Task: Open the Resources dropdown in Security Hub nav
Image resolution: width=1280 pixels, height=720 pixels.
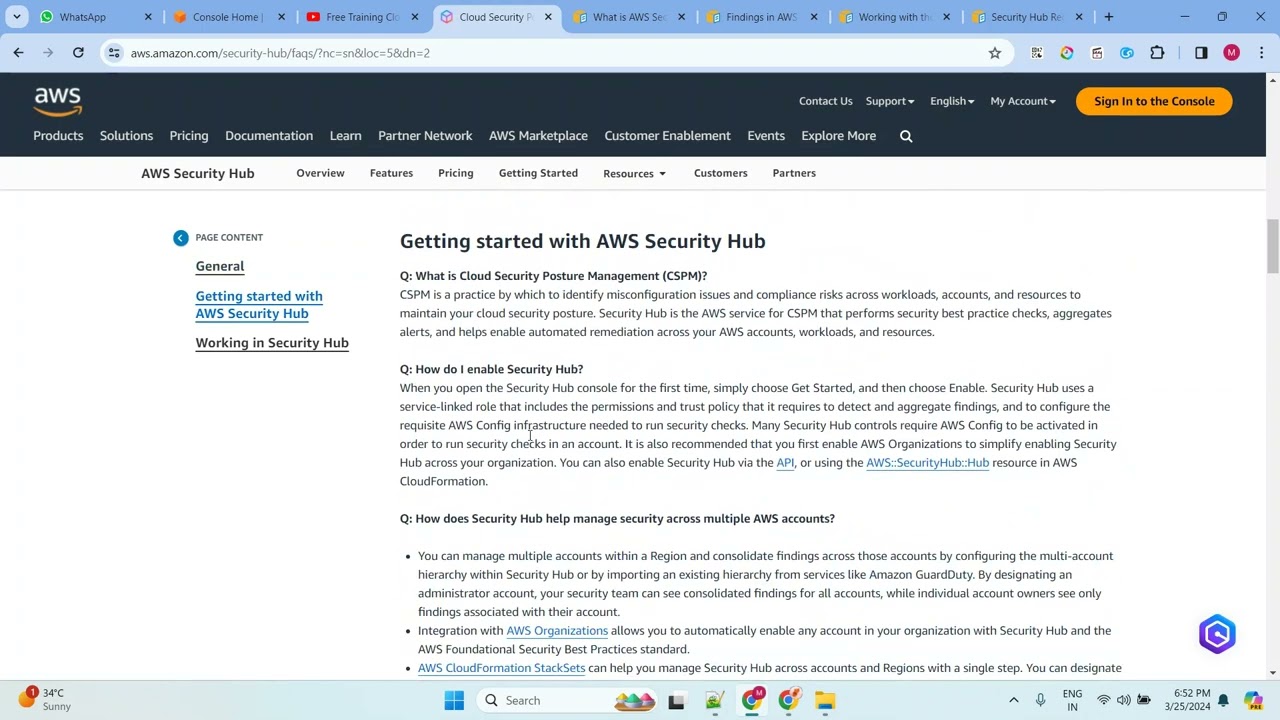Action: tap(634, 174)
